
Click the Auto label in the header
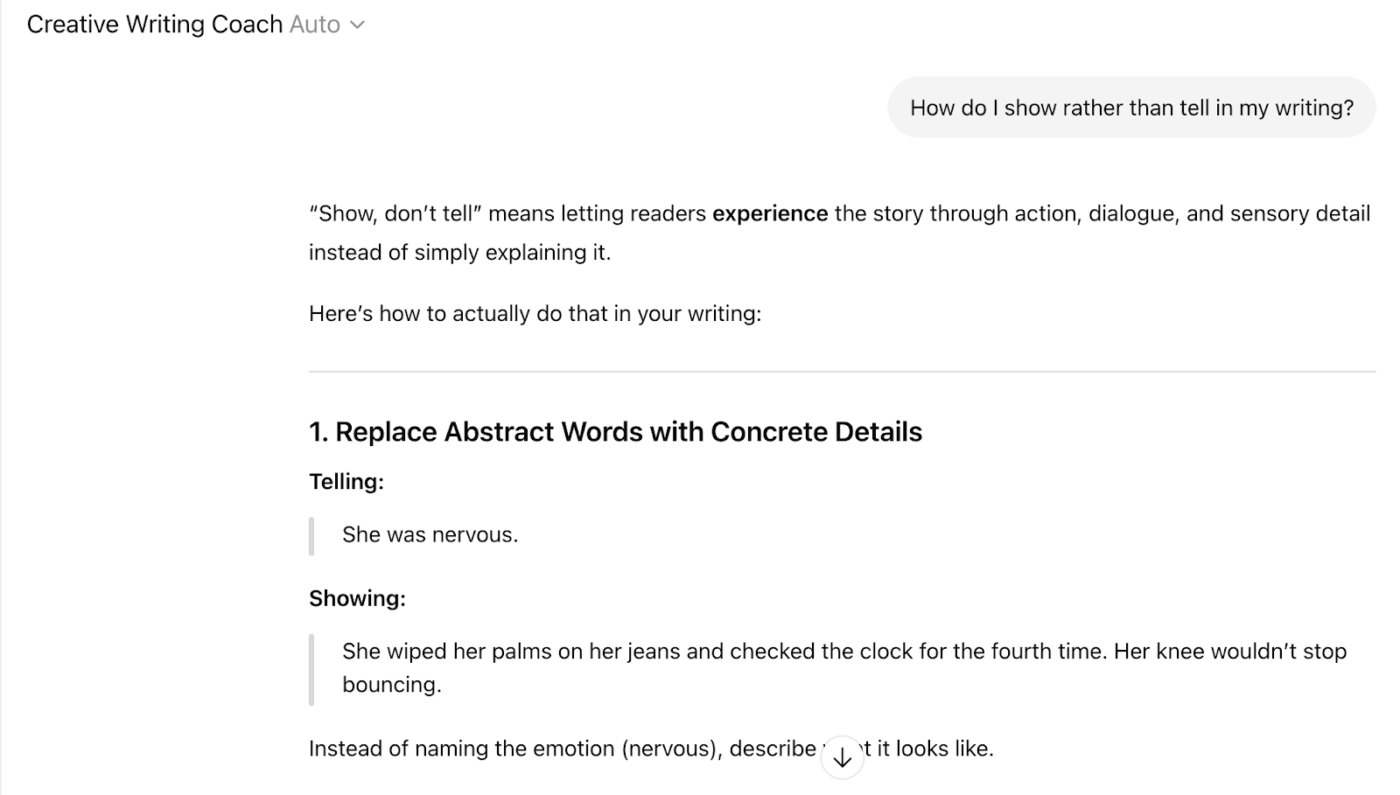[316, 24]
